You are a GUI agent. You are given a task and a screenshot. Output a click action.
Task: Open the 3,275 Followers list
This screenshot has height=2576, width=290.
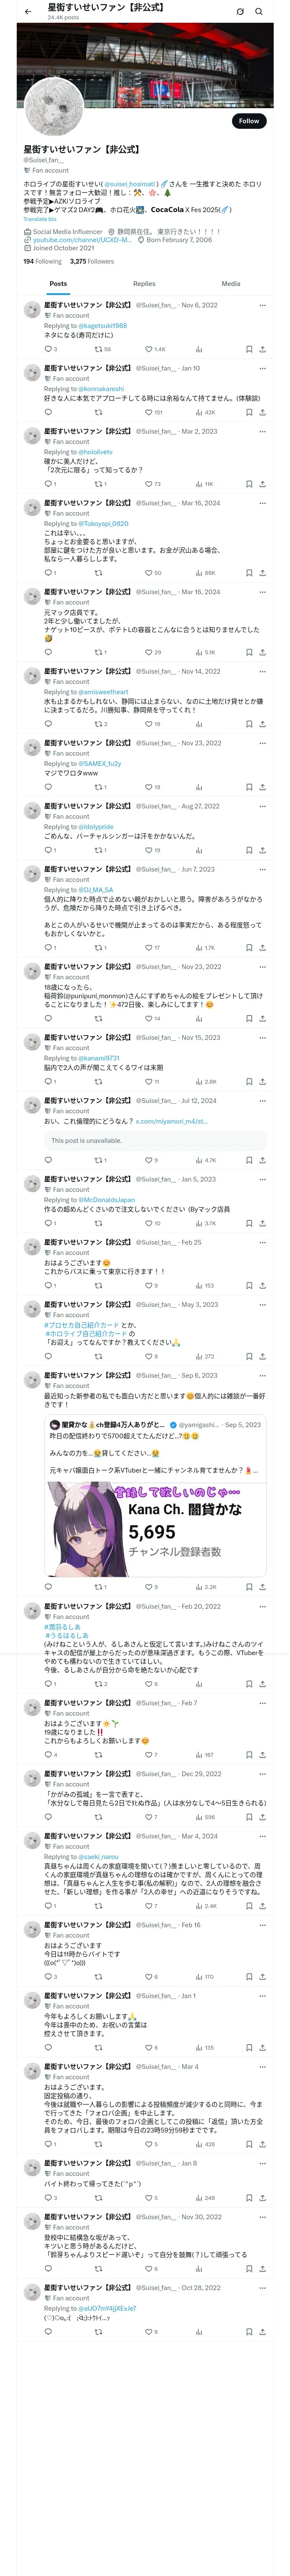coord(92,261)
